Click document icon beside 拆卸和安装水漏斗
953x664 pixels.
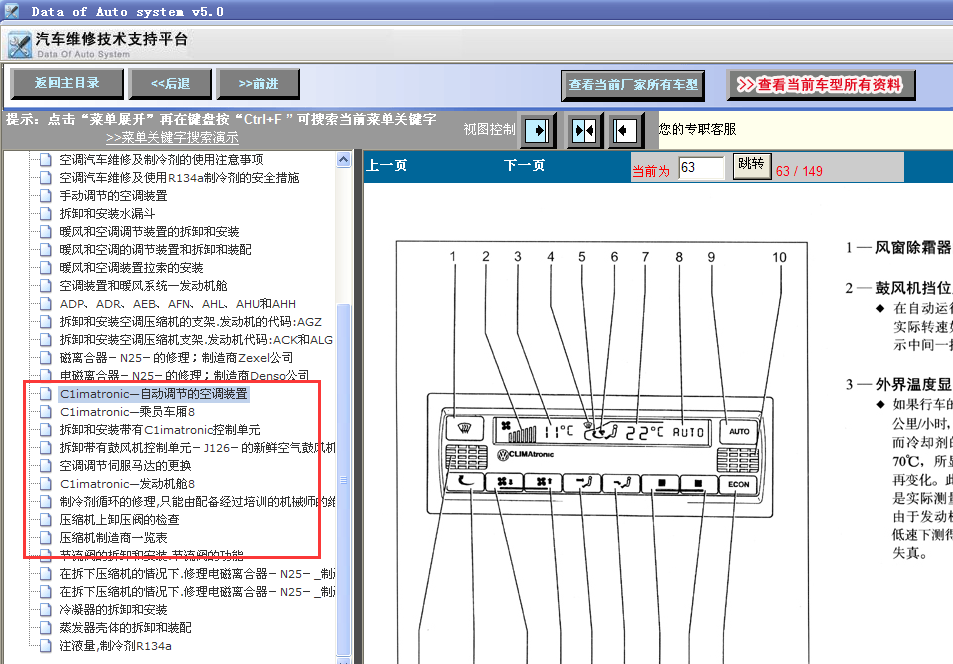coord(45,213)
